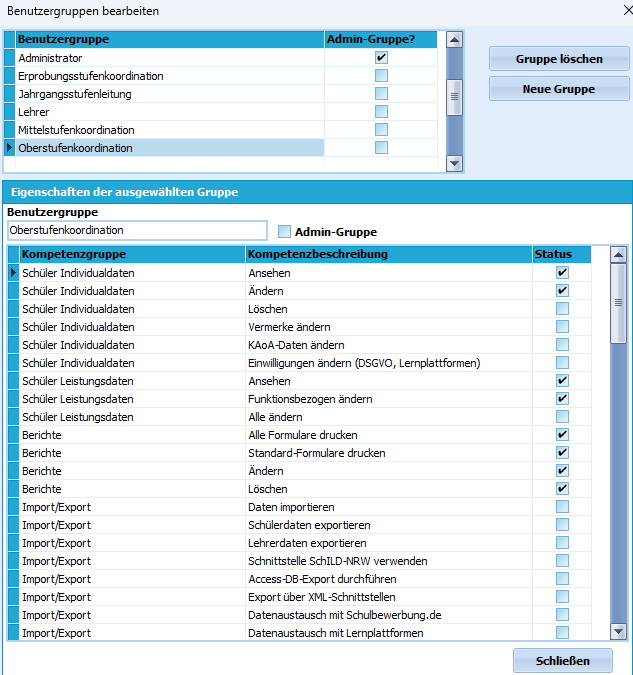Image resolution: width=633 pixels, height=675 pixels.
Task: Close the Benutzergruppen bearbeiten dialog via X
Action: click(x=628, y=10)
